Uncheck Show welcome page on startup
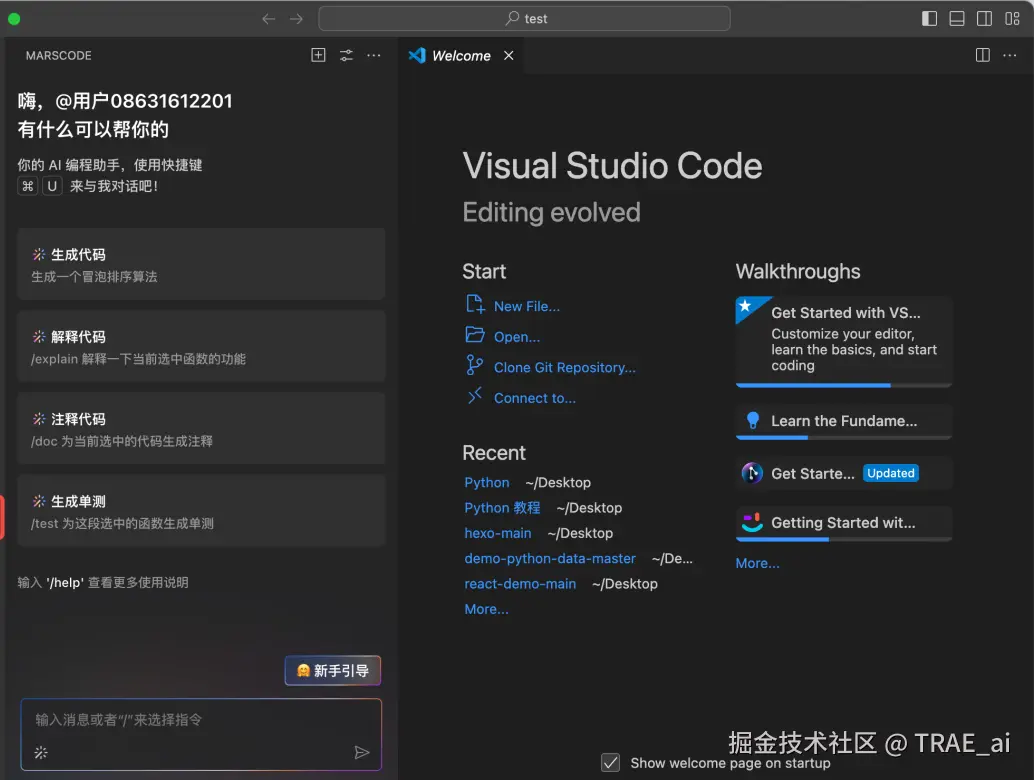This screenshot has height=780, width=1034. pyautogui.click(x=610, y=763)
